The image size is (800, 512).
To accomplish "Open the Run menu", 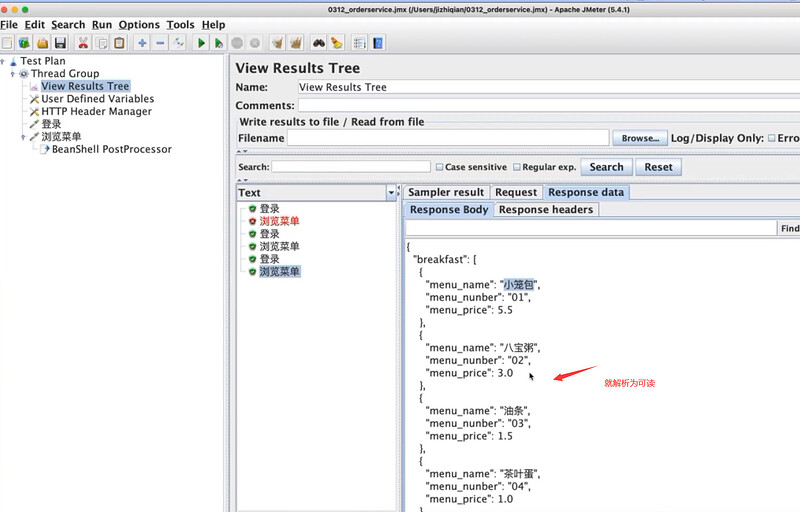I will (x=102, y=24).
